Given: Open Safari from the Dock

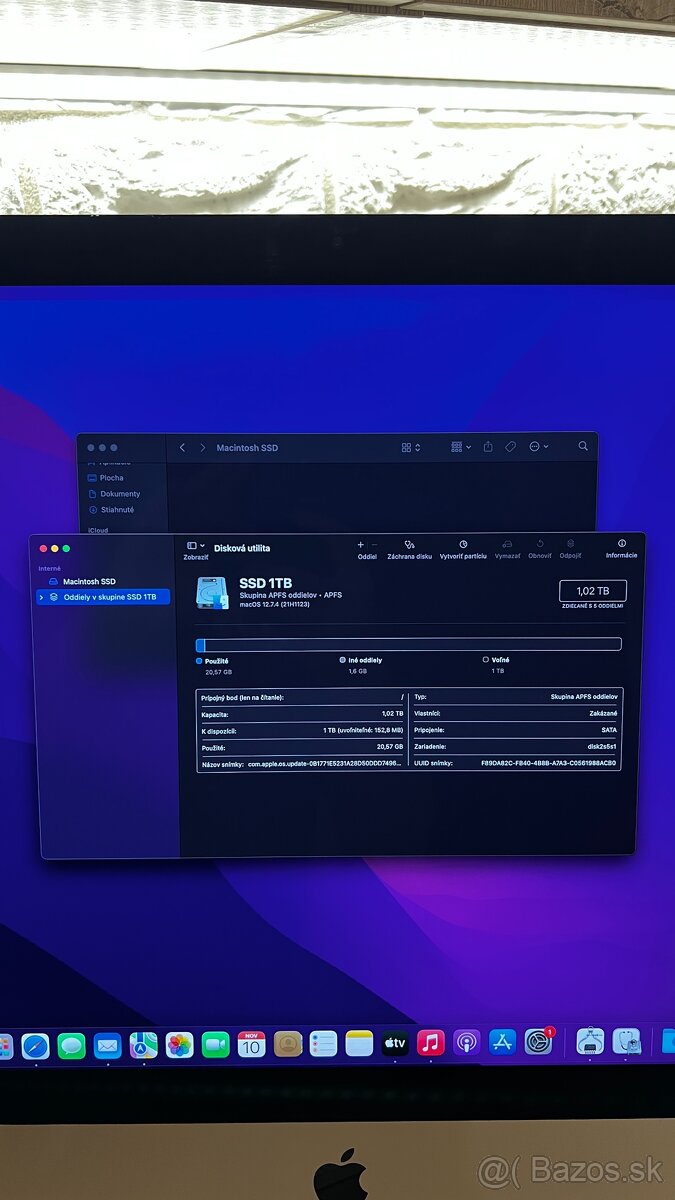Looking at the screenshot, I should pyautogui.click(x=36, y=1045).
